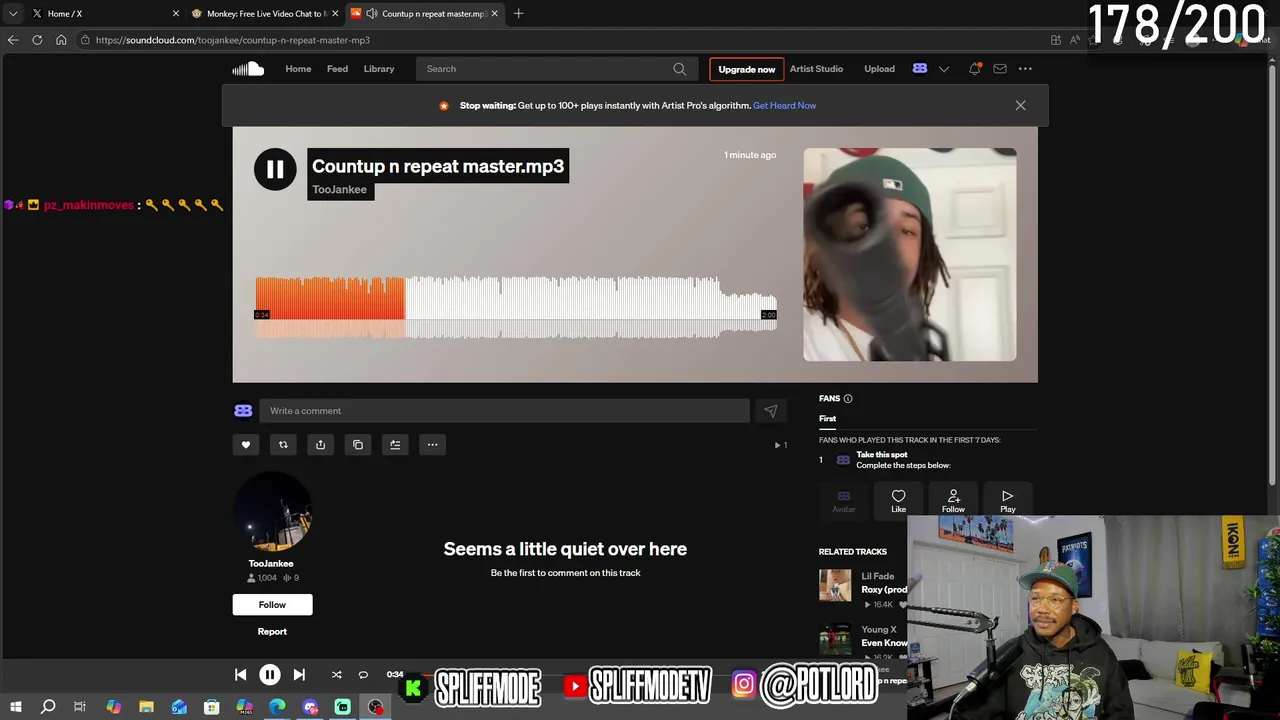Toggle Like with the heart button under comment box

point(246,445)
